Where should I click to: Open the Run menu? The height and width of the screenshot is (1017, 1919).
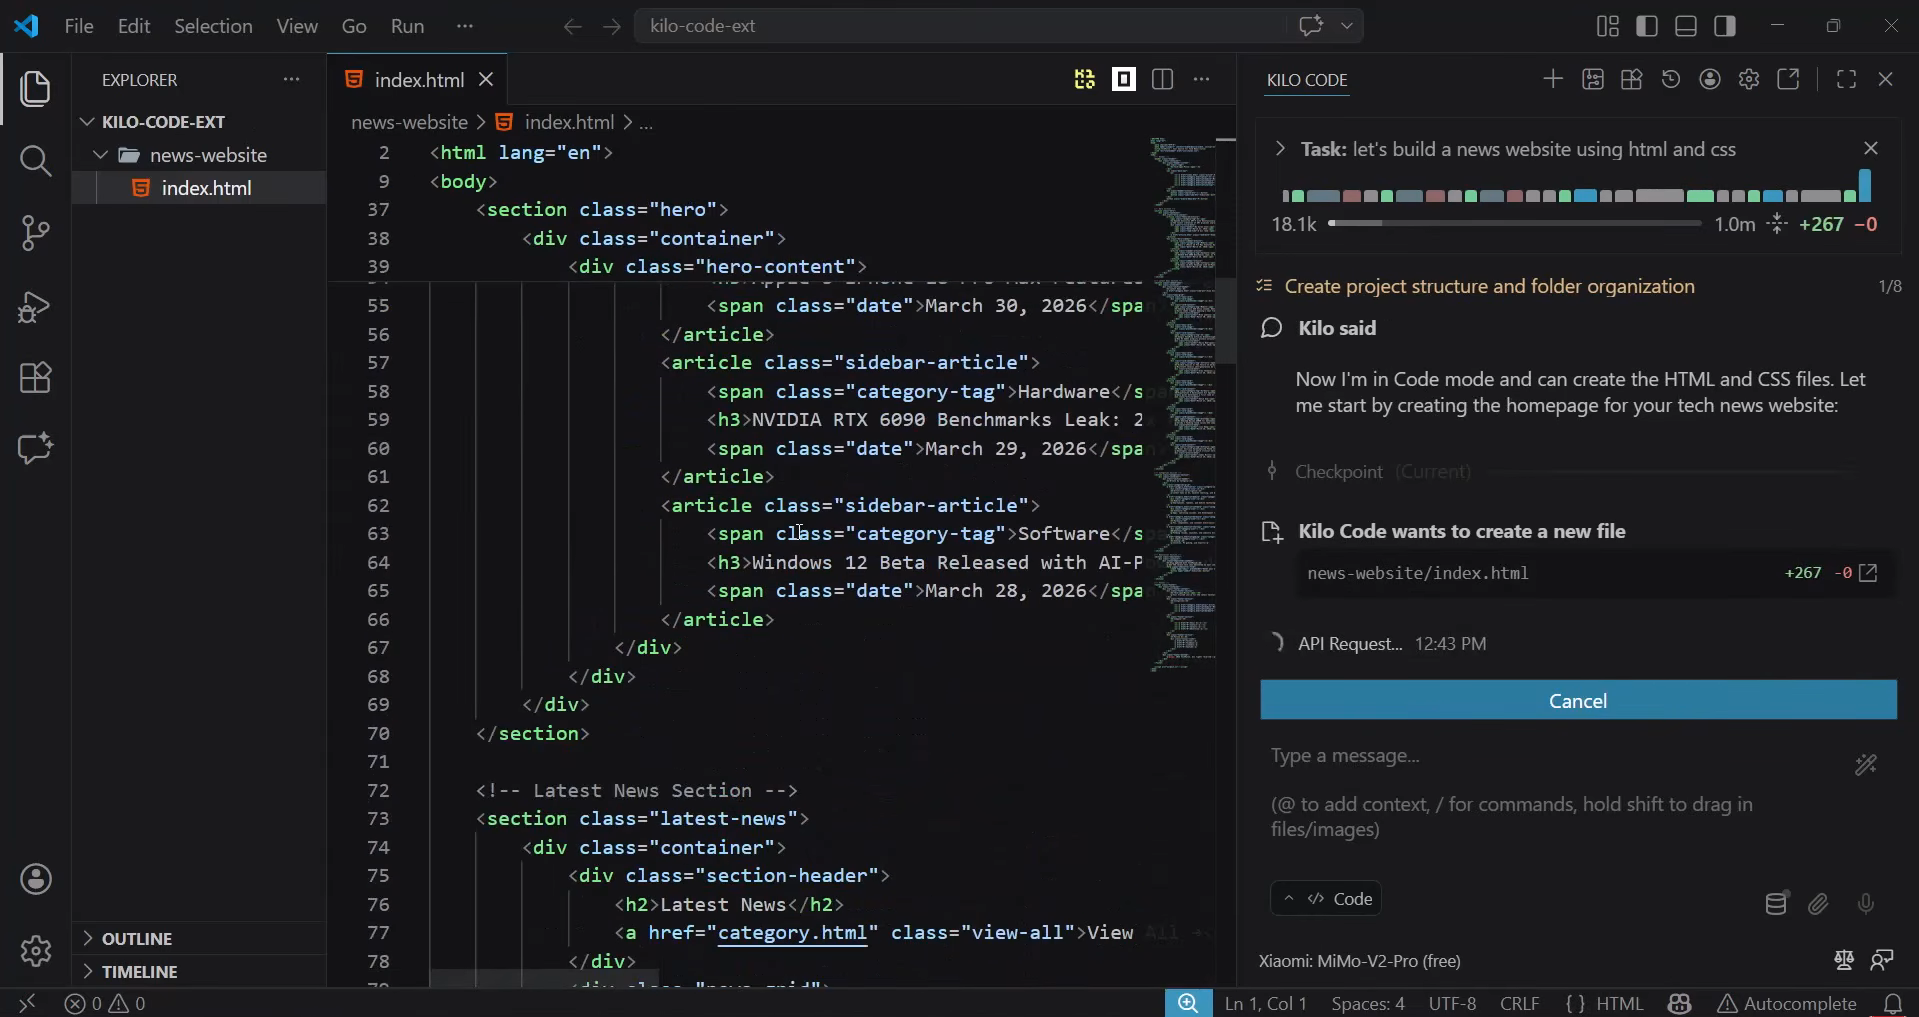tap(407, 26)
